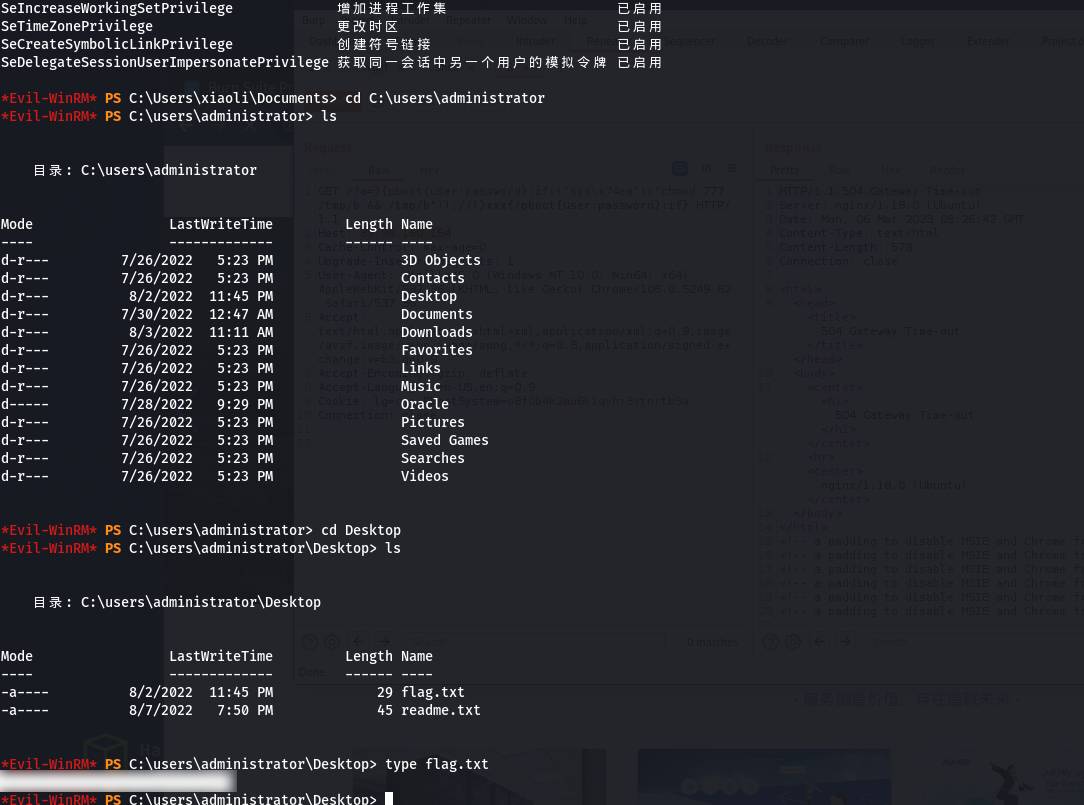Click the readme.txt length value 45

point(384,710)
